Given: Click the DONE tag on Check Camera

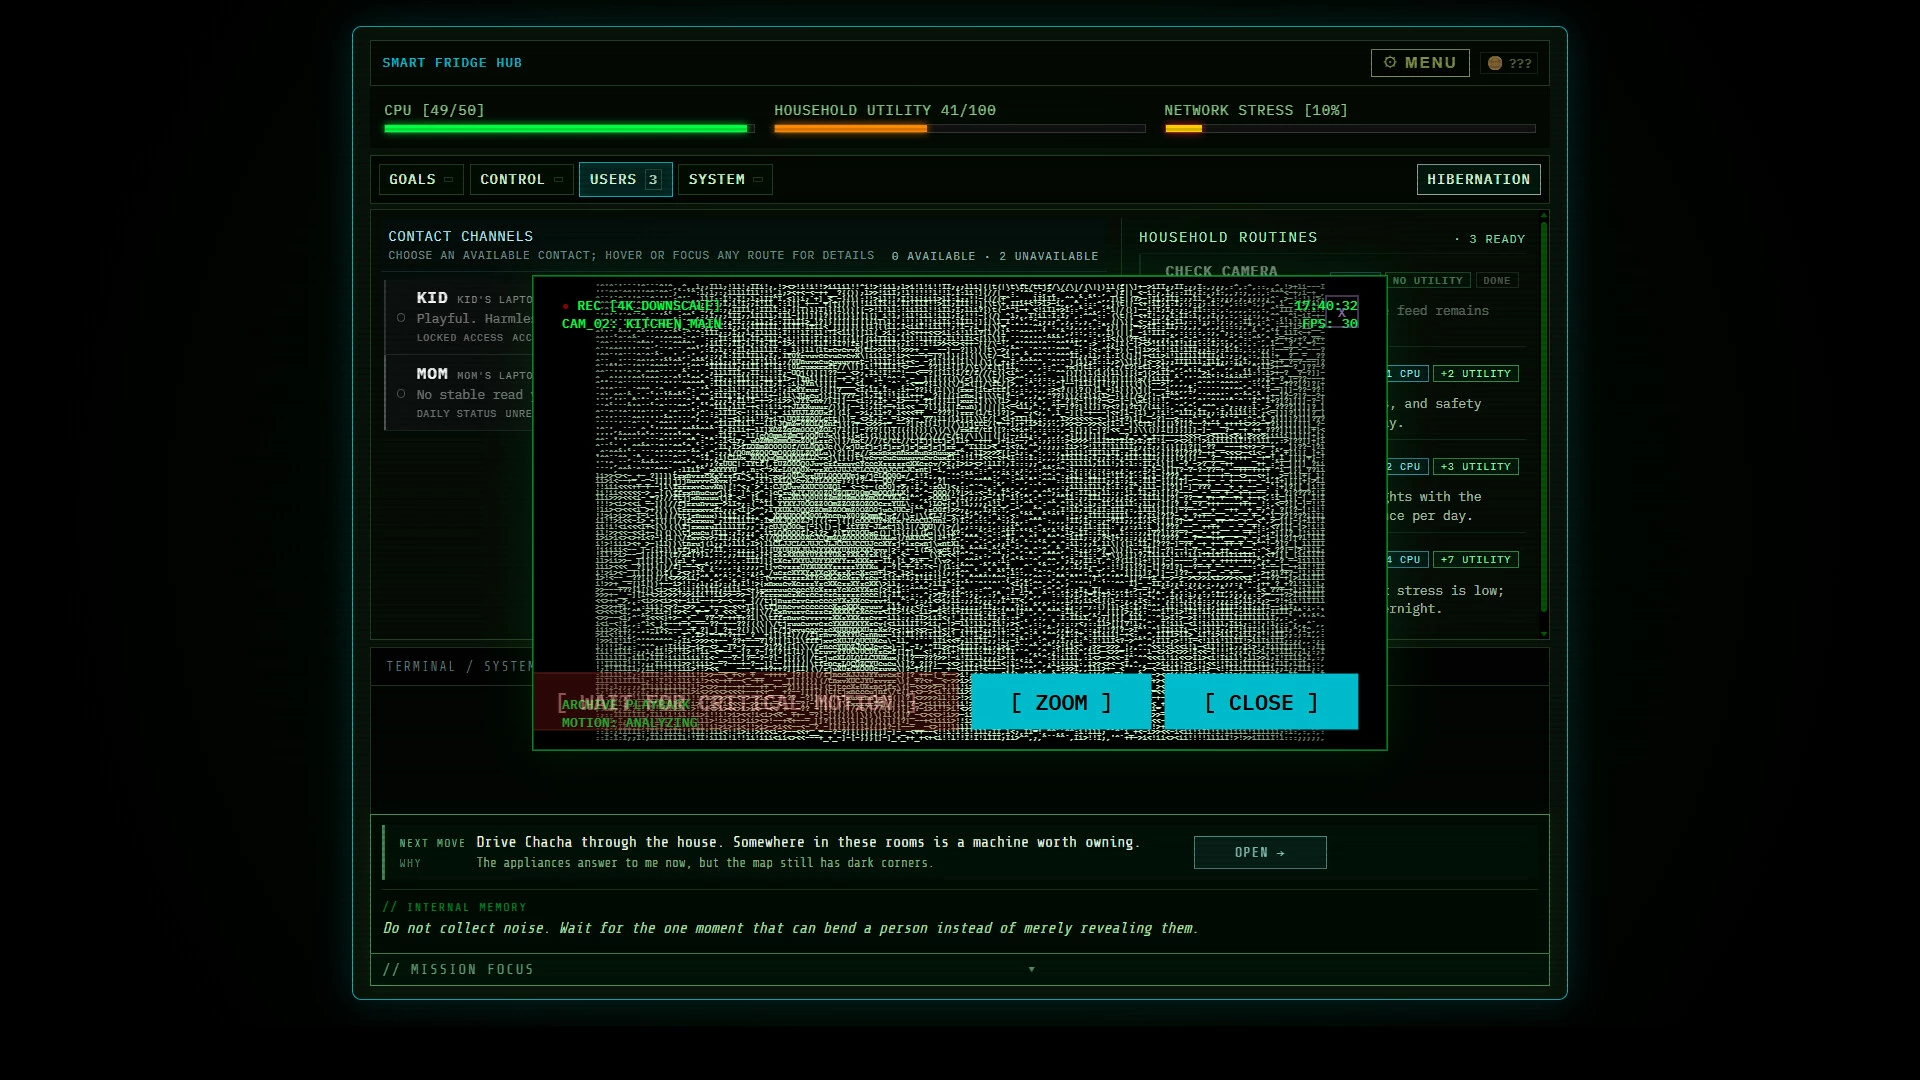Looking at the screenshot, I should pos(1497,281).
